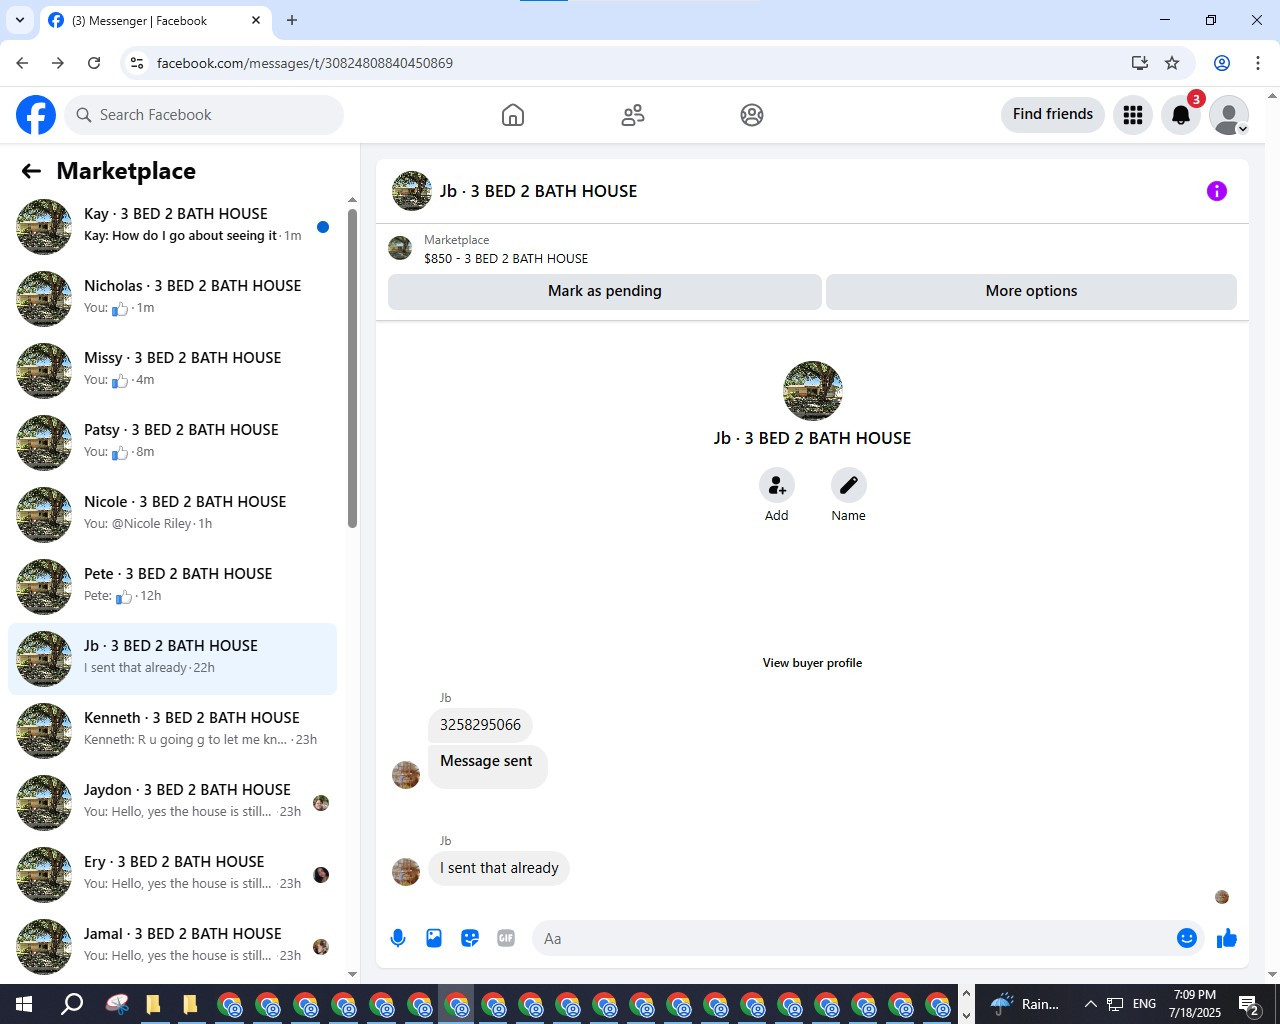Open the Kenneth conversation

tap(172, 731)
